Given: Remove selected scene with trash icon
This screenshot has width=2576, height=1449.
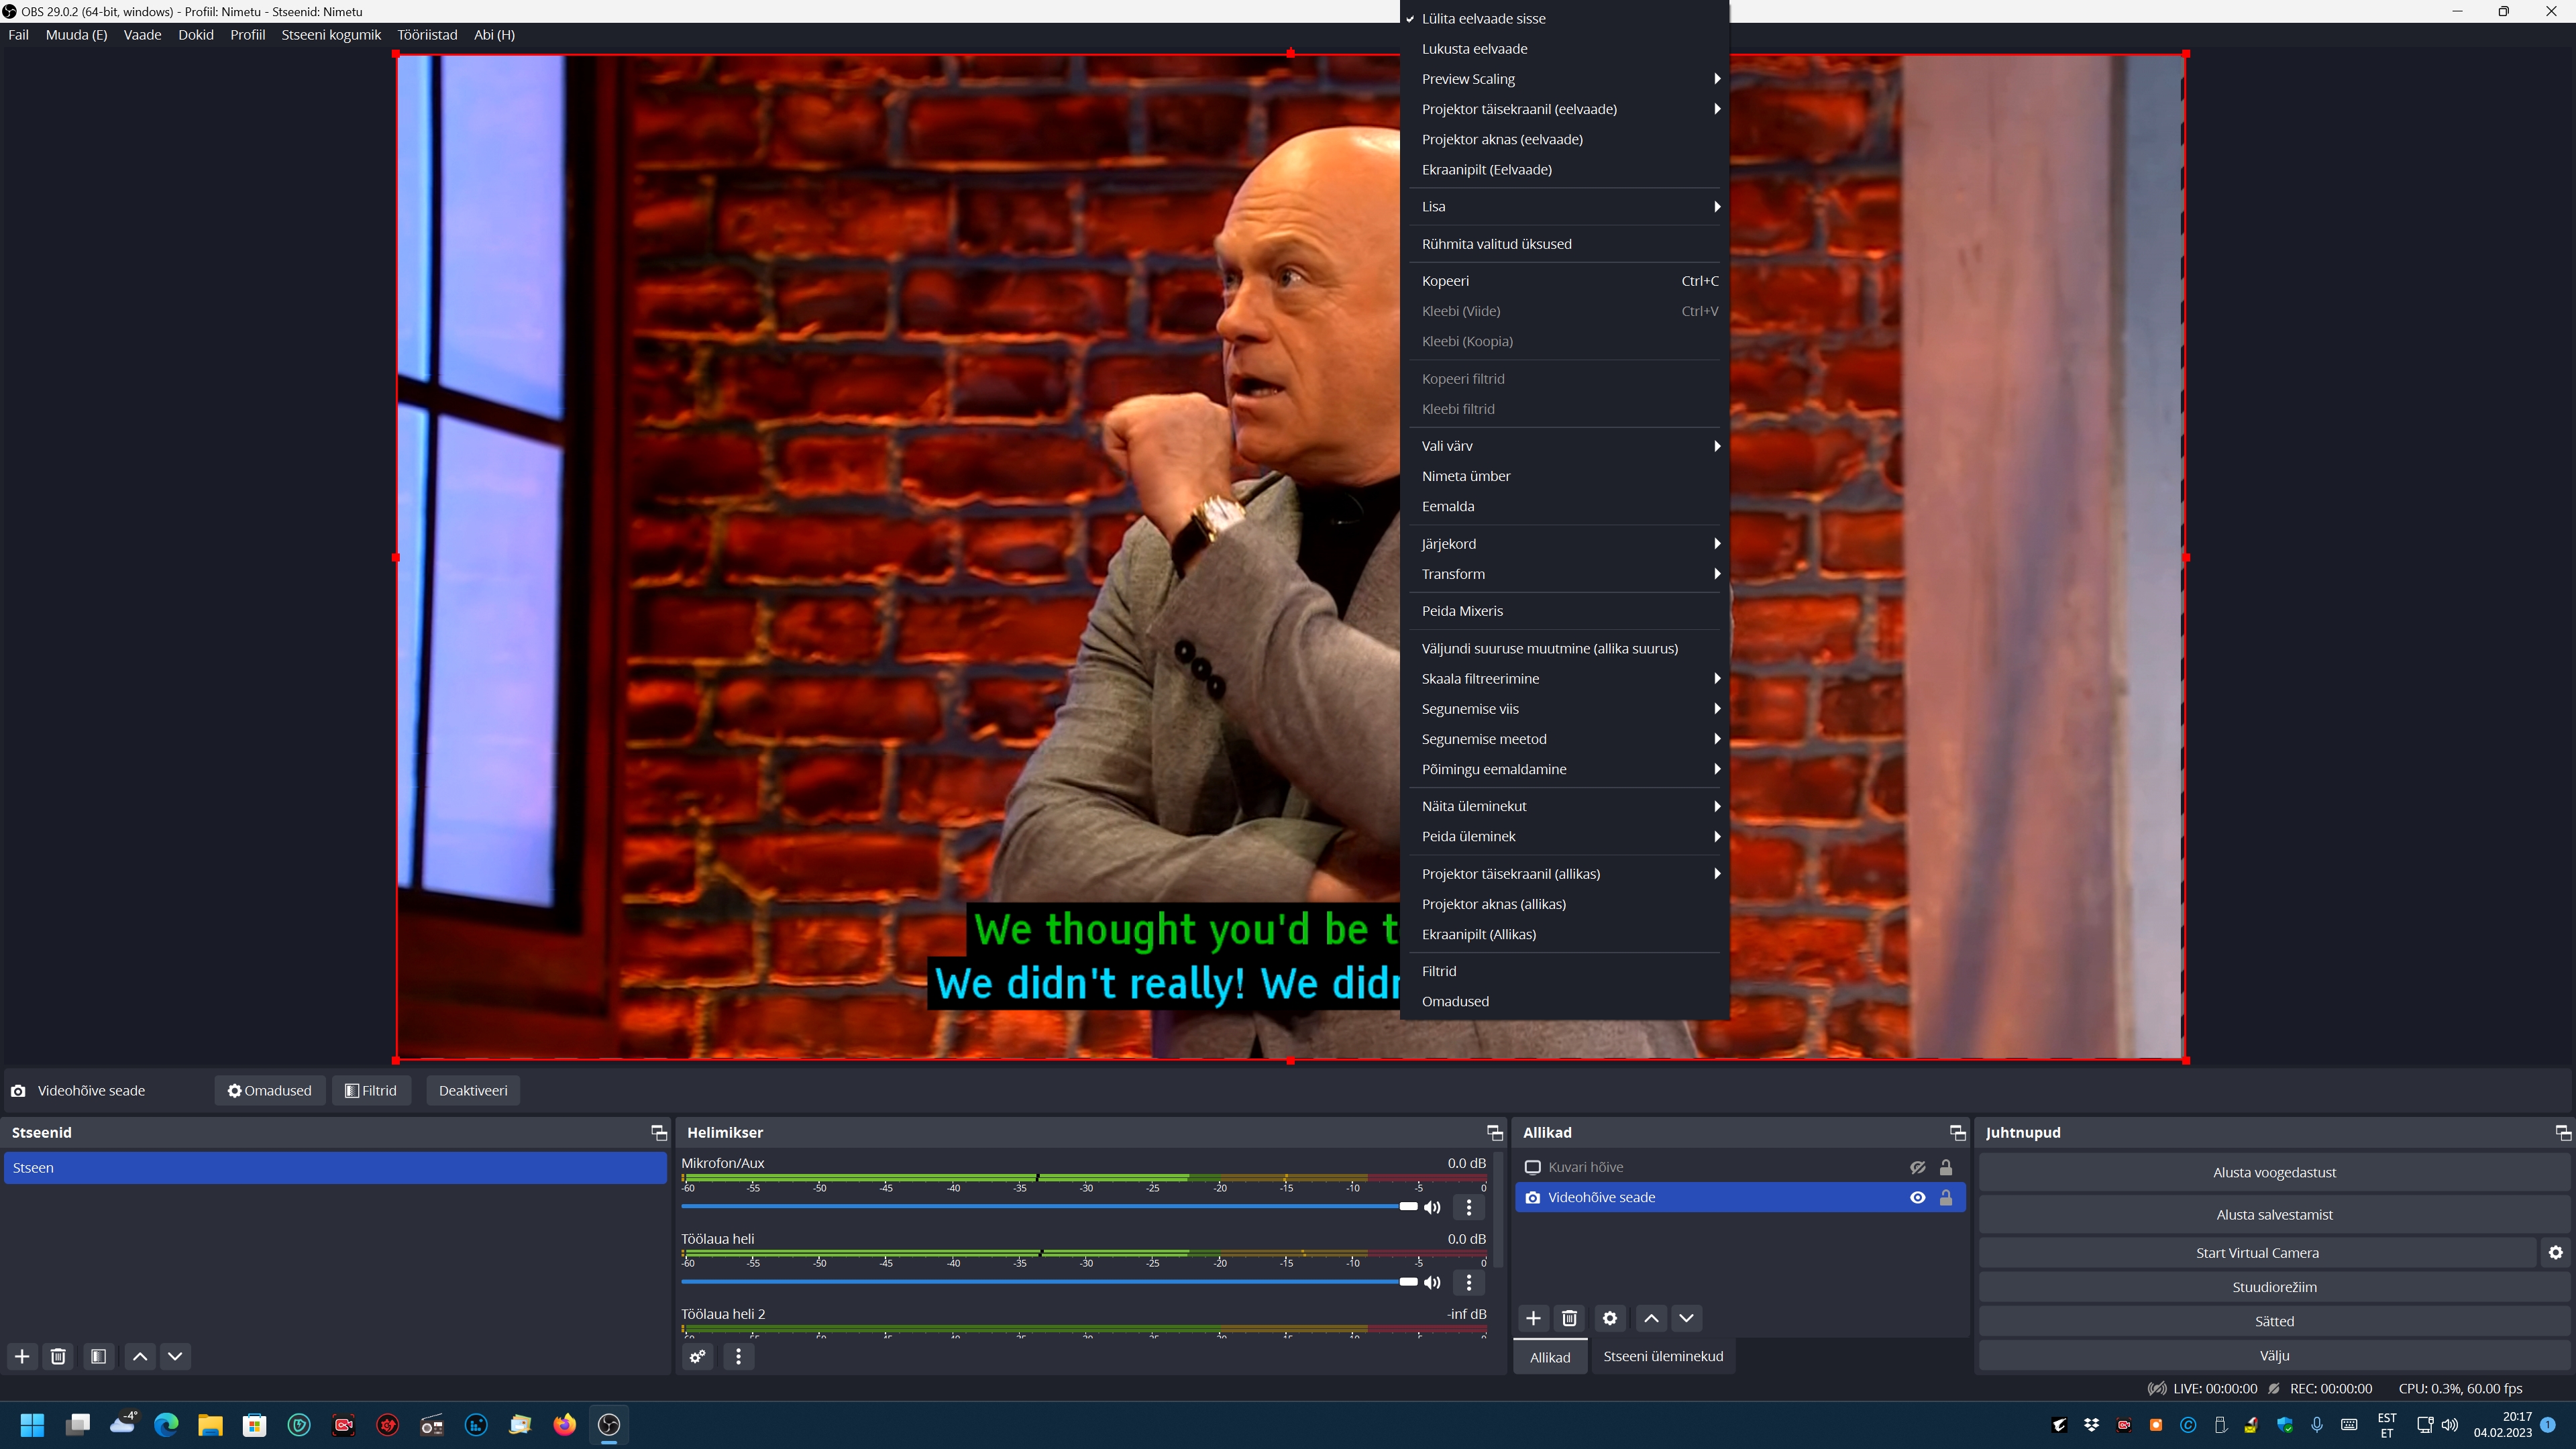Looking at the screenshot, I should (x=58, y=1356).
